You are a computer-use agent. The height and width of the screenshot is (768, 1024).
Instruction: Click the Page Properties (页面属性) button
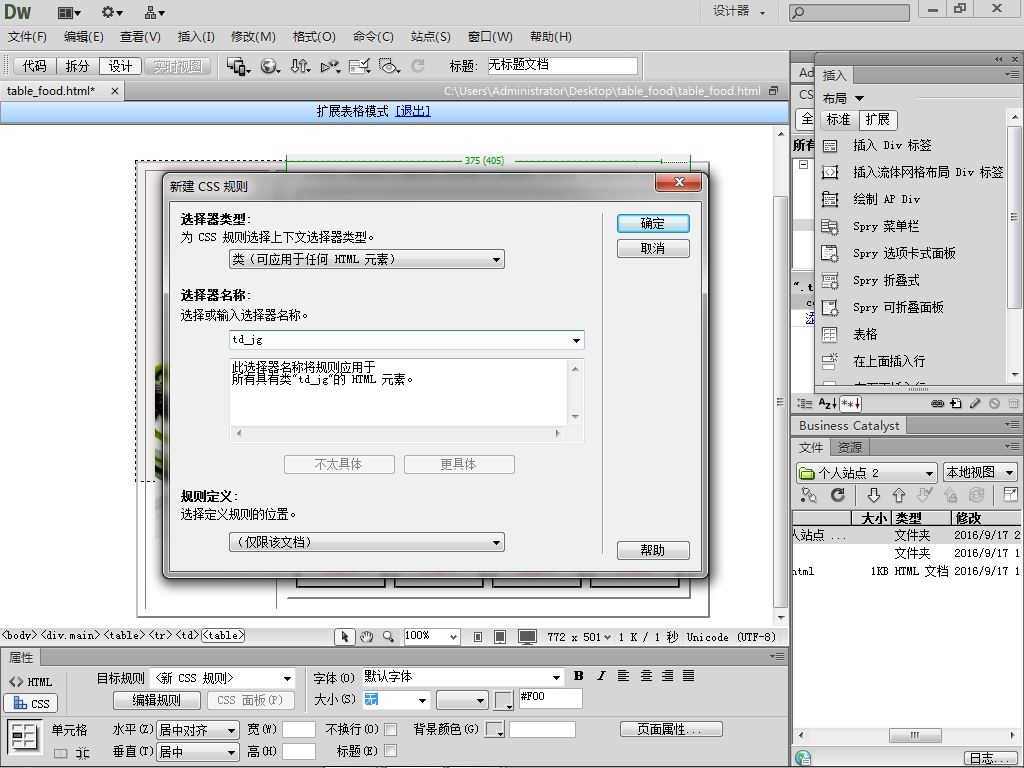click(671, 729)
